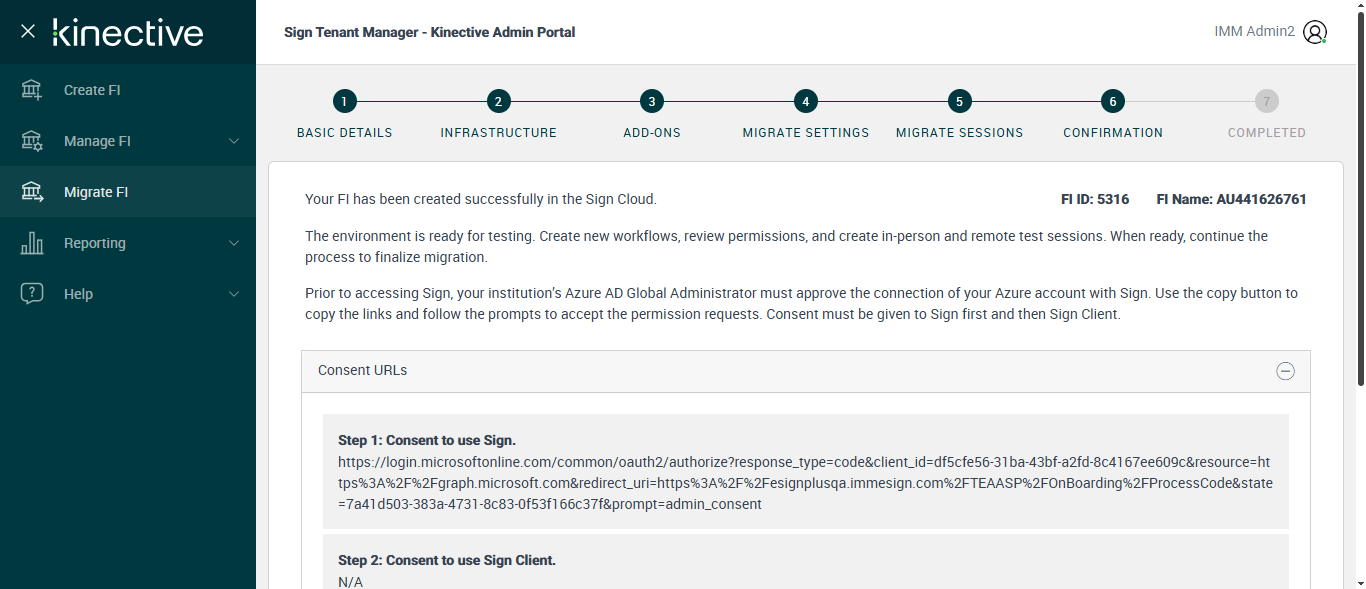1366x589 pixels.
Task: Expand the Reporting submenu chevron
Action: (x=234, y=243)
